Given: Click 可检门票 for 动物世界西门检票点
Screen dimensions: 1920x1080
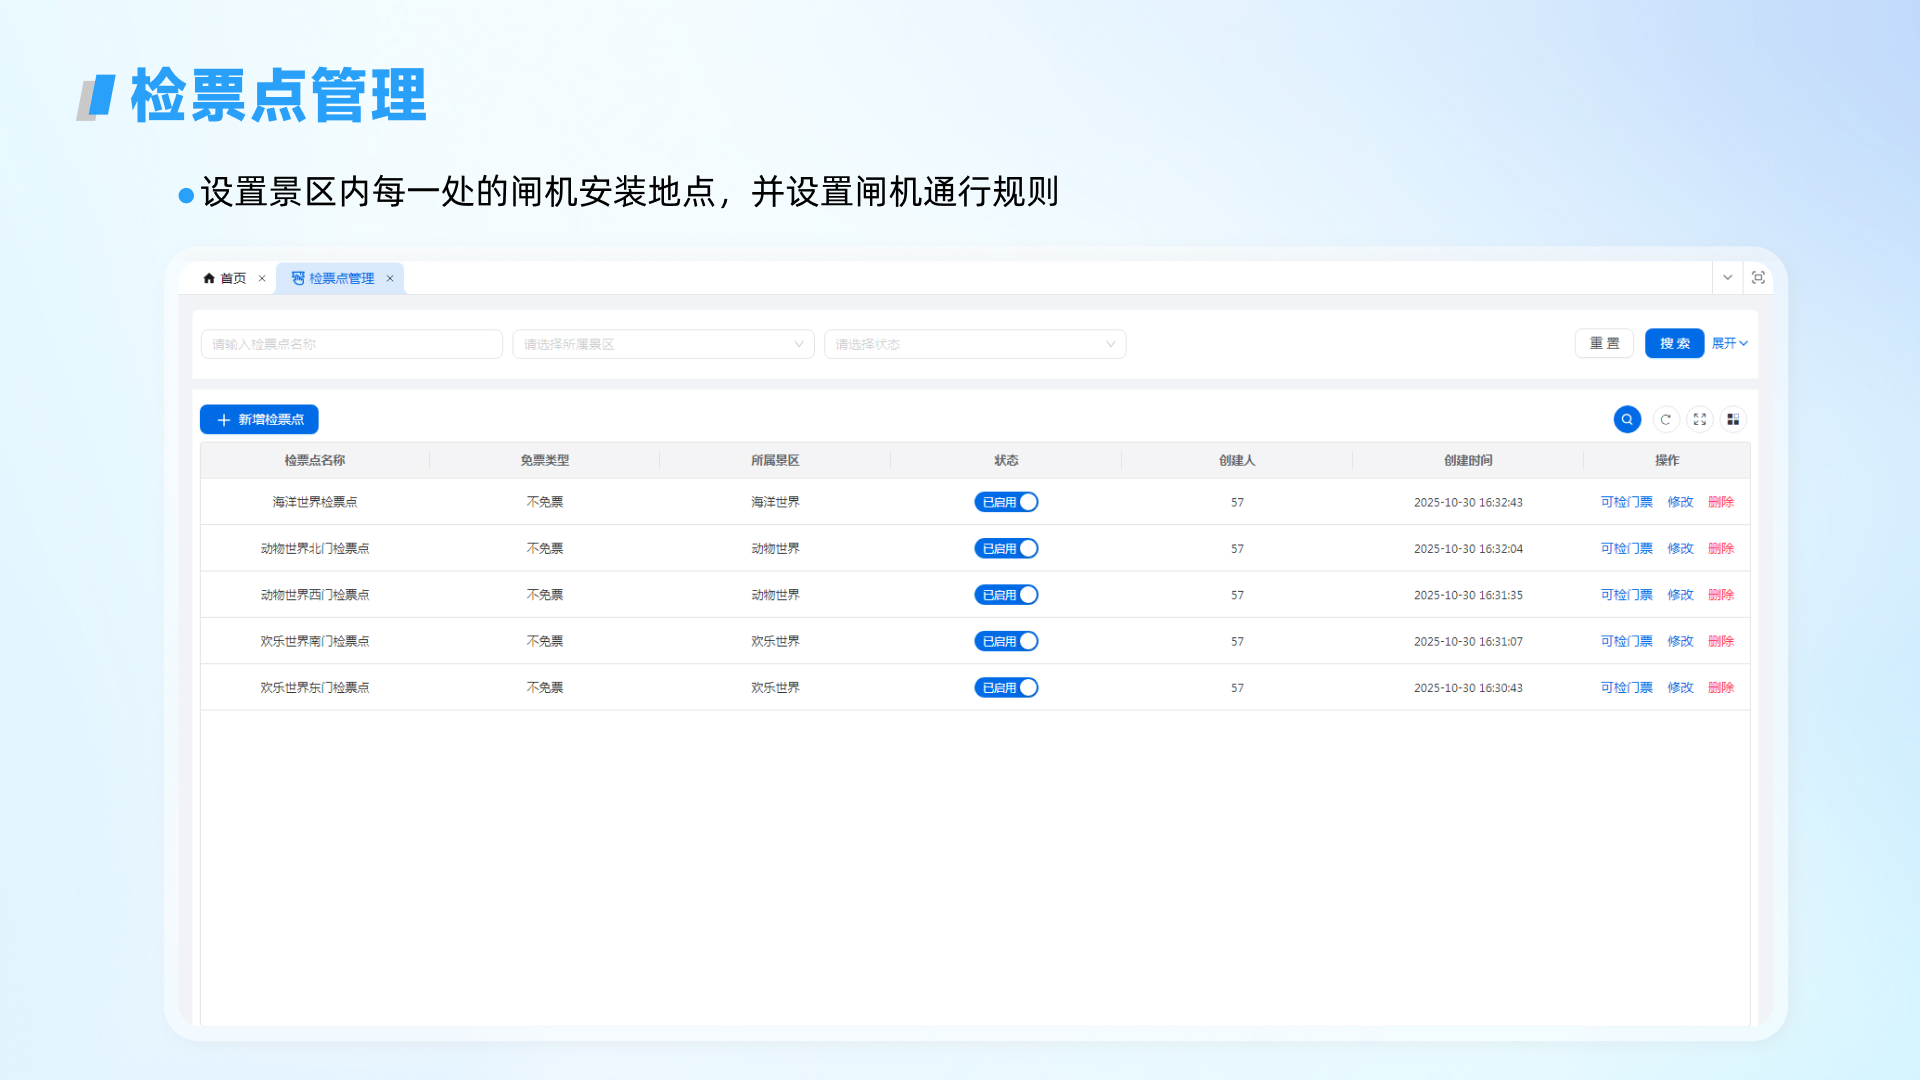Looking at the screenshot, I should click(x=1626, y=595).
